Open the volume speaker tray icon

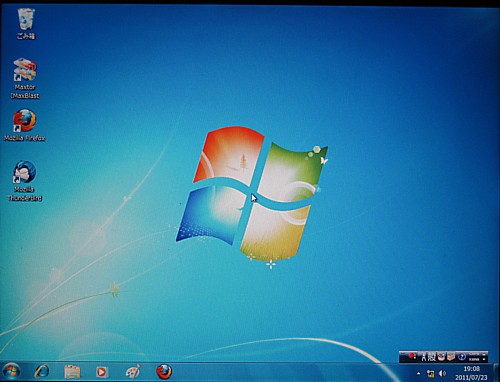(442, 373)
